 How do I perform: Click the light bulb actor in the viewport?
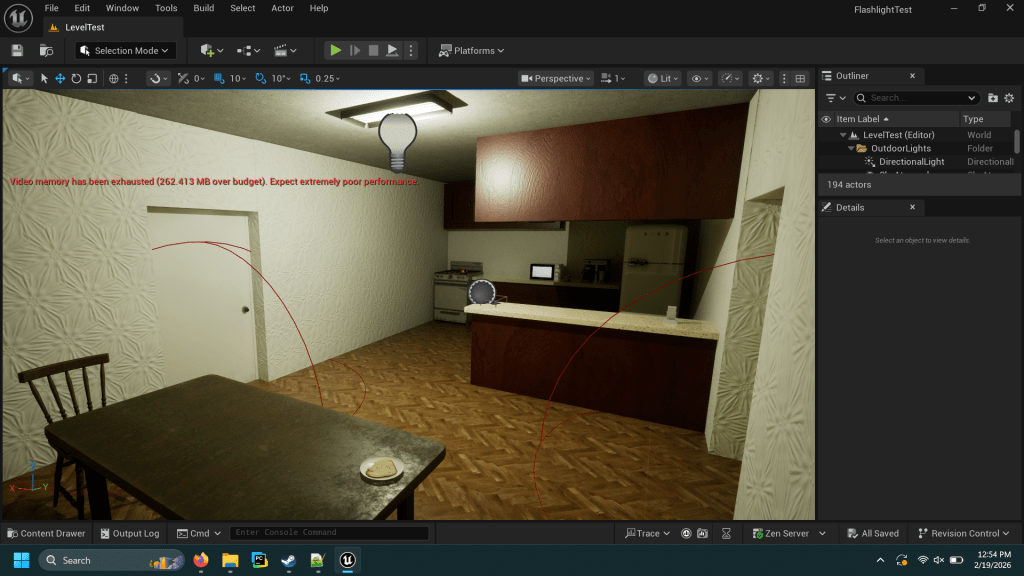[x=395, y=141]
